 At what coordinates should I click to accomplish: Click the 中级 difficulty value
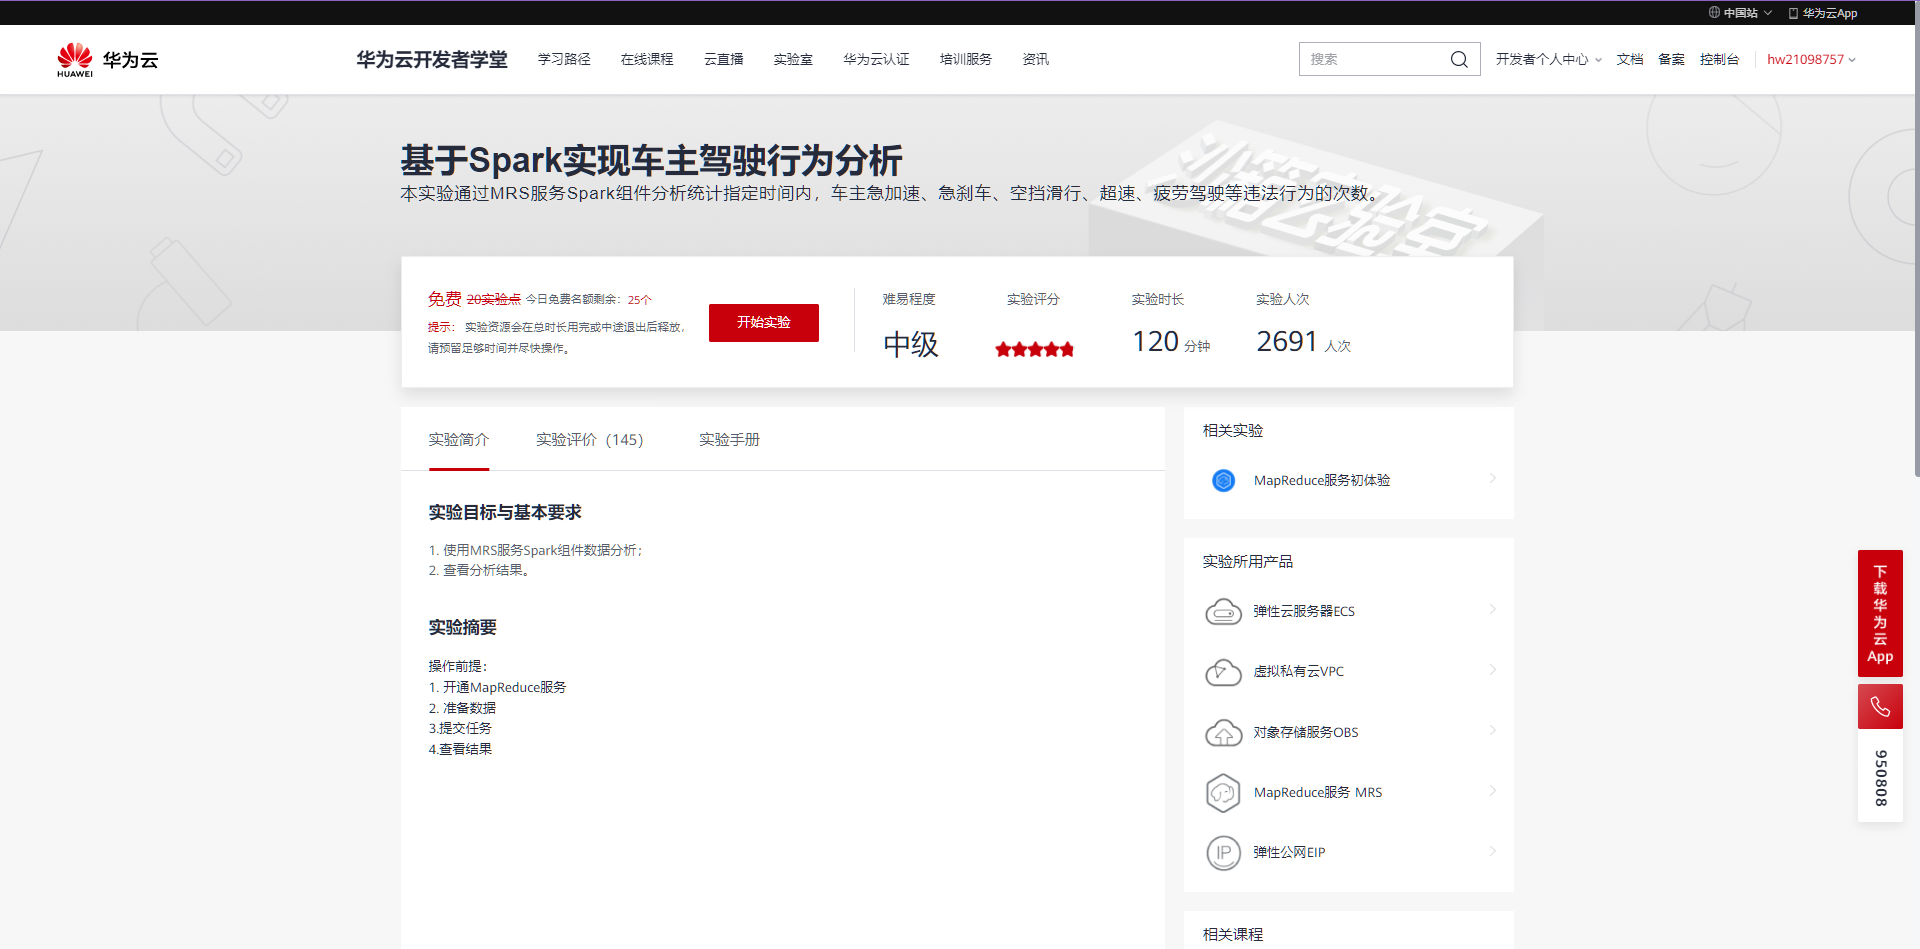point(911,345)
